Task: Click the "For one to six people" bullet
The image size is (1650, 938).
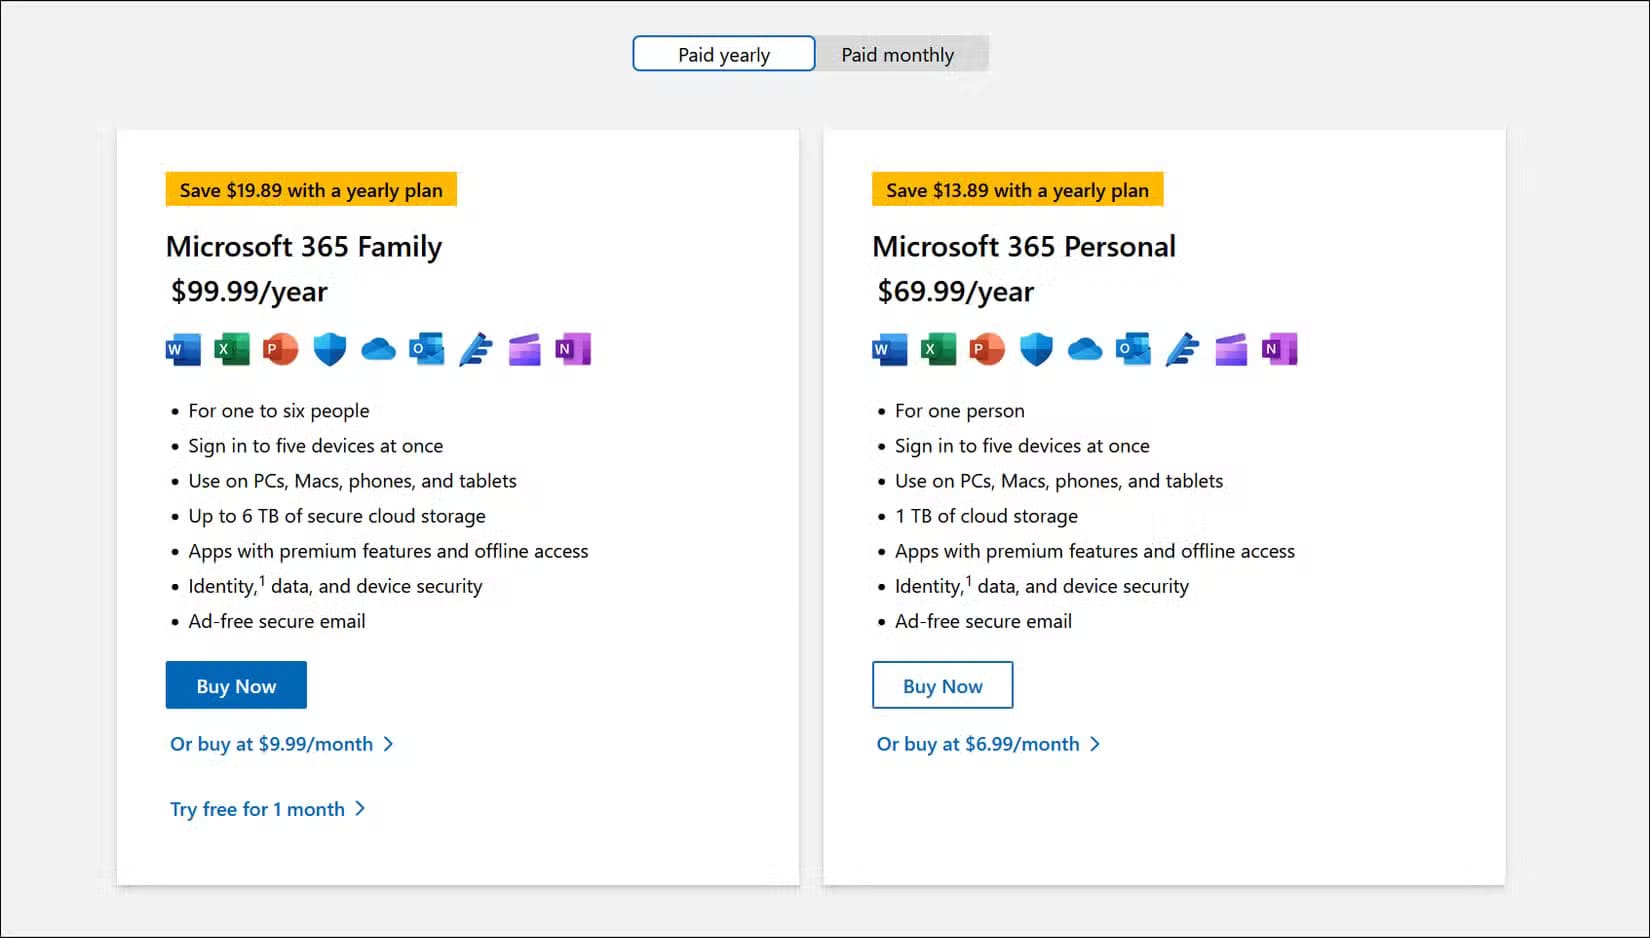Action: pyautogui.click(x=279, y=411)
